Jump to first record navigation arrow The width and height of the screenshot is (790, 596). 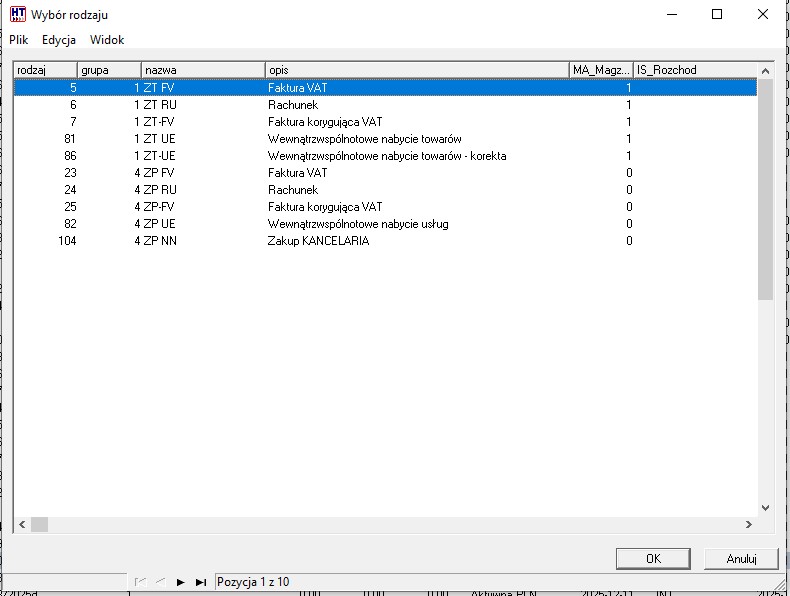point(139,581)
